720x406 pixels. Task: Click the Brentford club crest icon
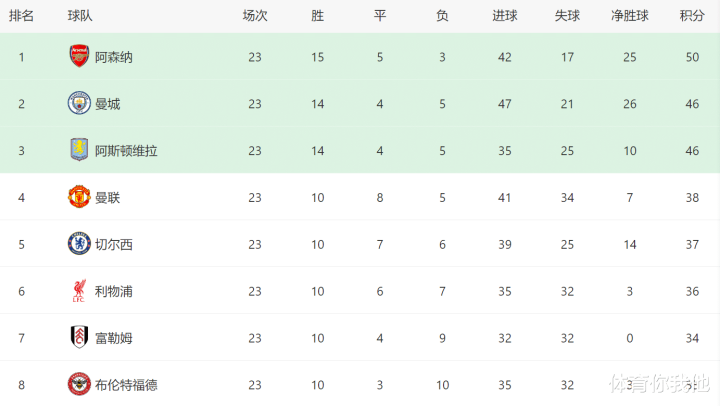79,384
